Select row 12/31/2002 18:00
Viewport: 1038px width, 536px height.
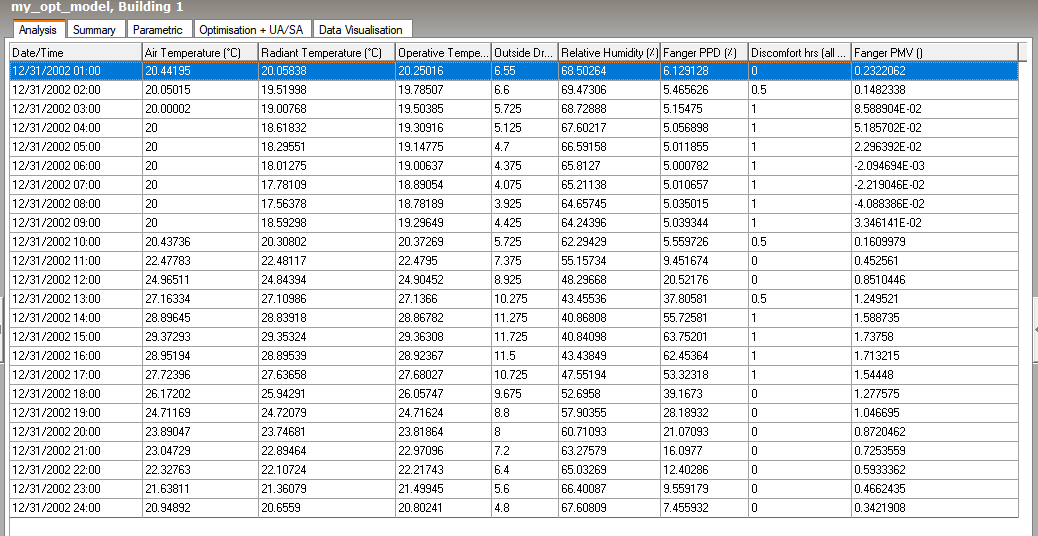point(514,394)
